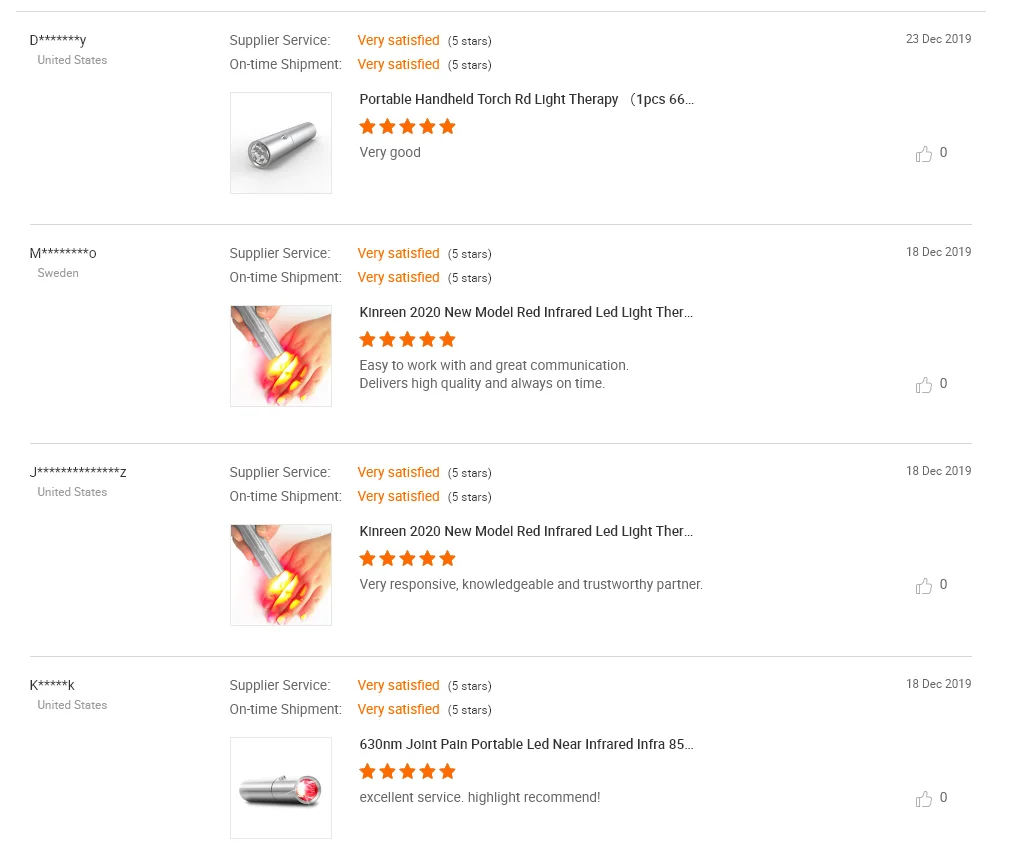Click reviewer name K*****k
1015x852 pixels.
click(x=52, y=686)
